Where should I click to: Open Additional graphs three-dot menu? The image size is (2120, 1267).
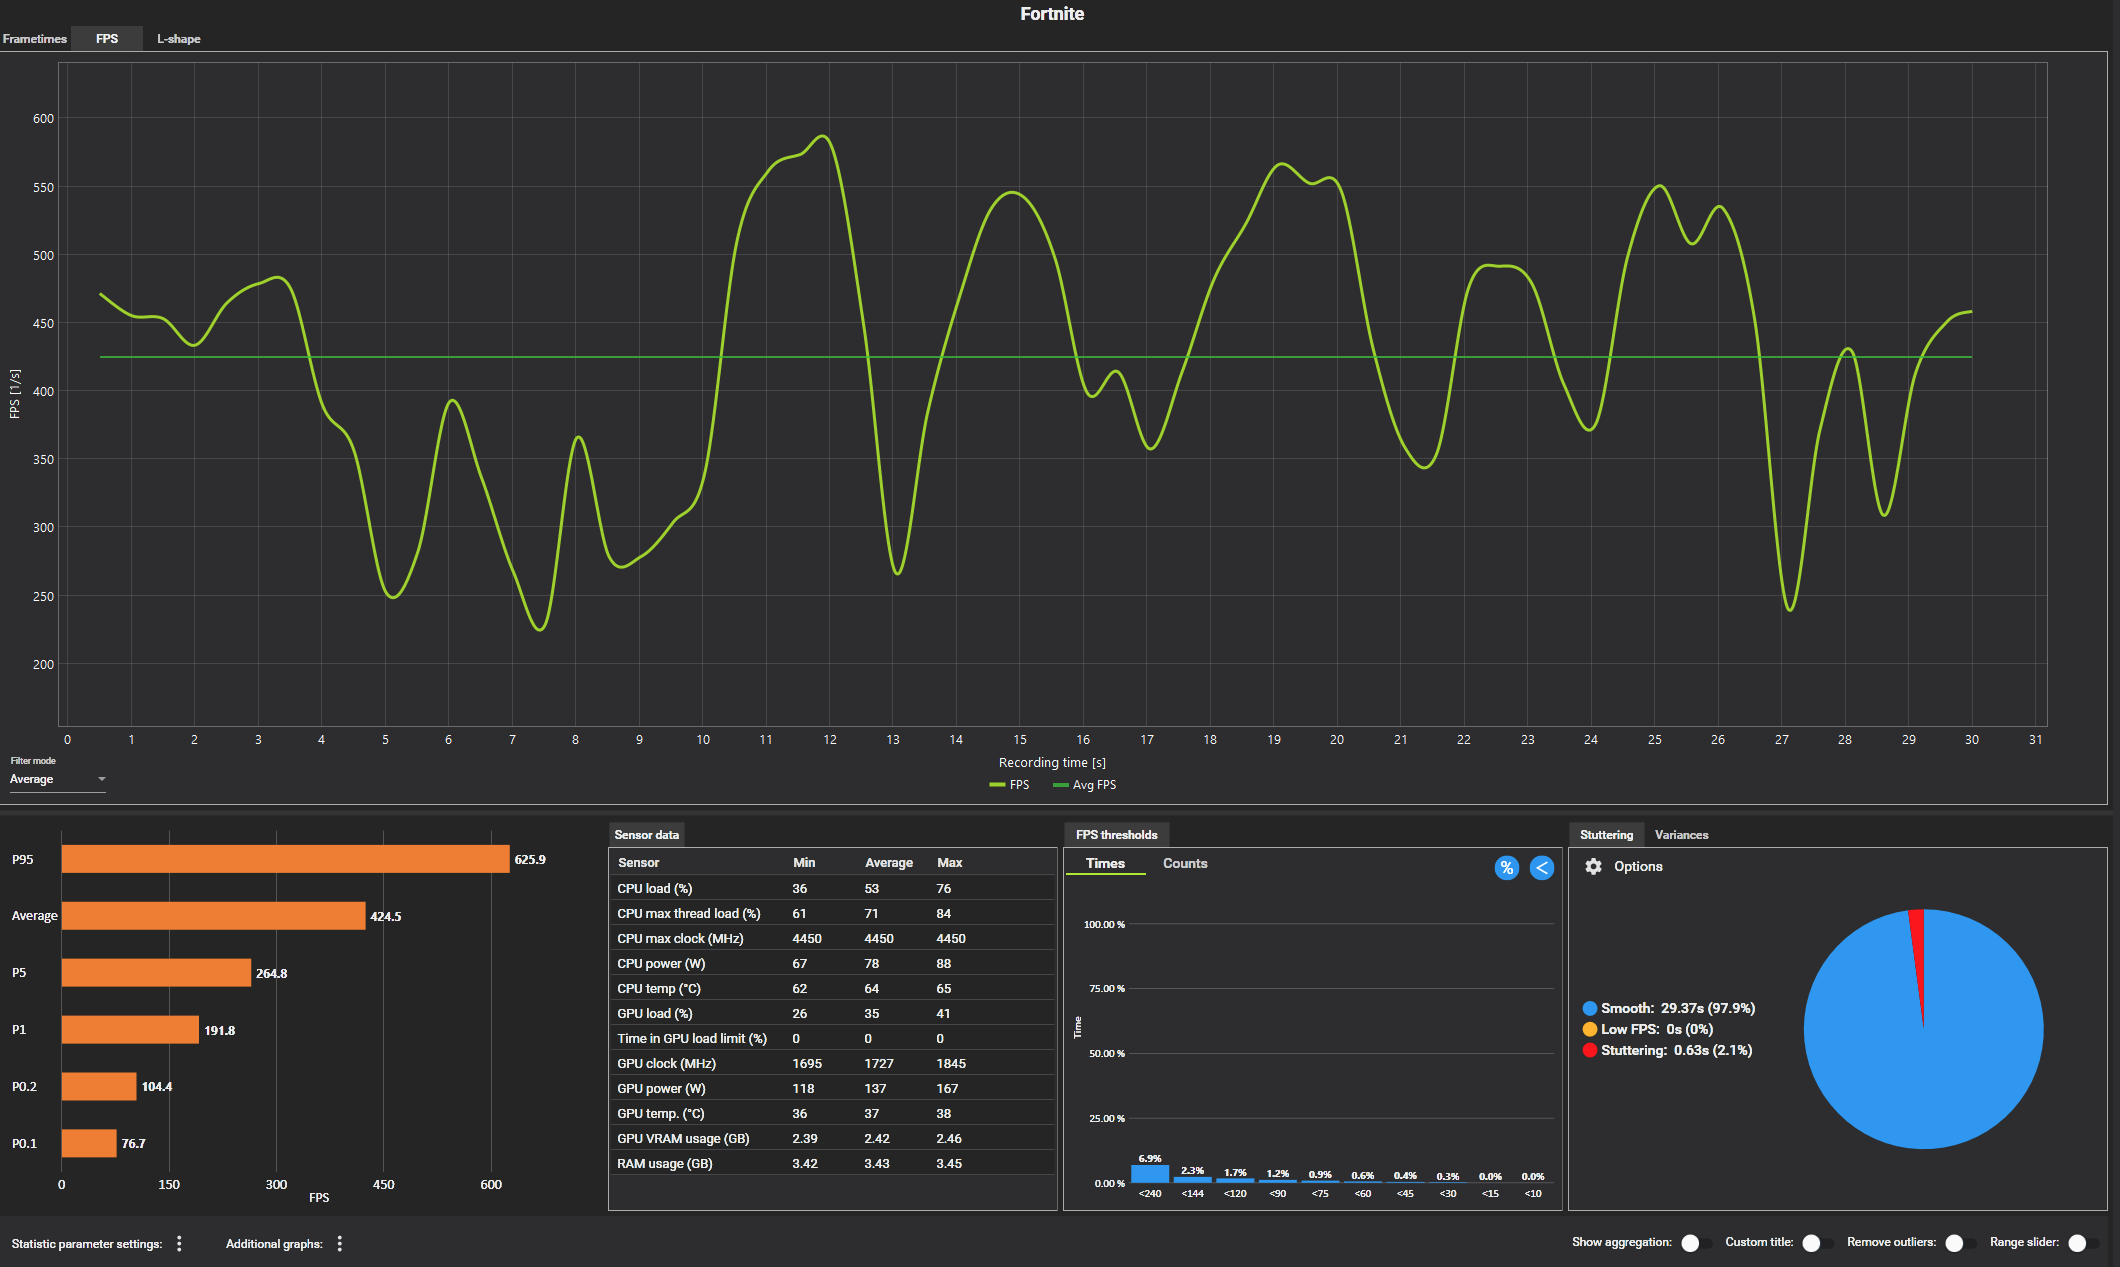point(340,1243)
